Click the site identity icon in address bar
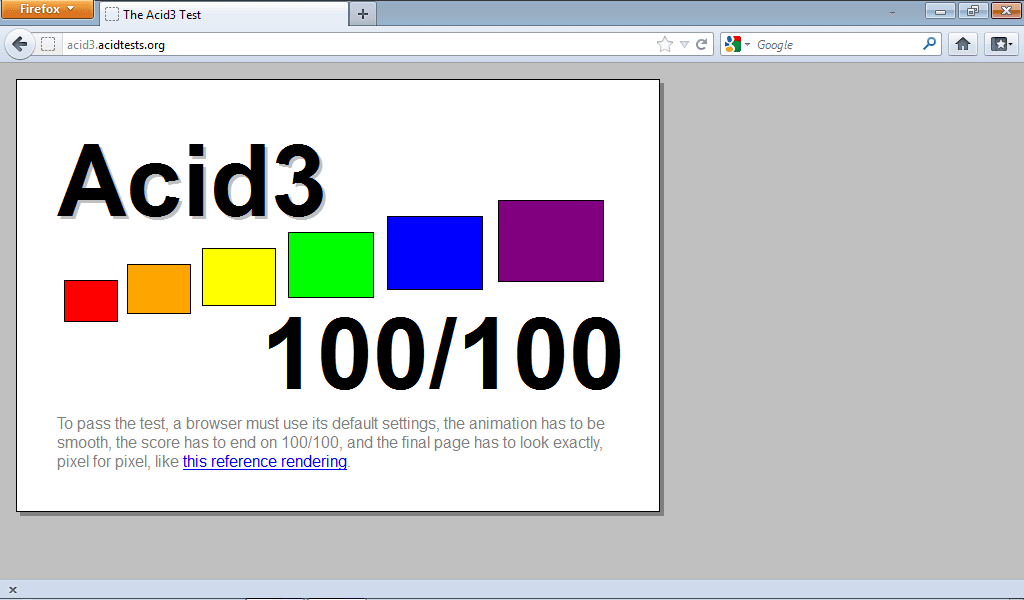Viewport: 1024px width, 600px height. (48, 44)
